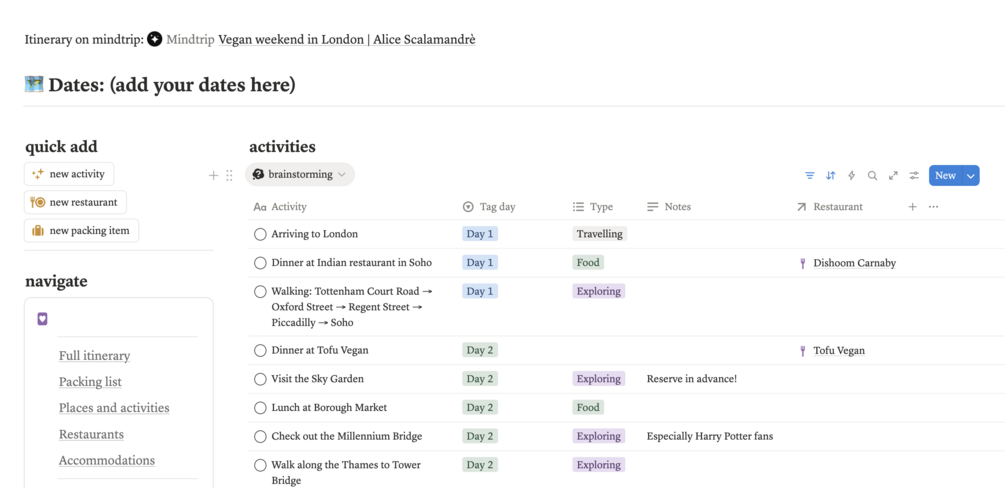Search the activities database
This screenshot has width=1005, height=488.
pos(872,175)
